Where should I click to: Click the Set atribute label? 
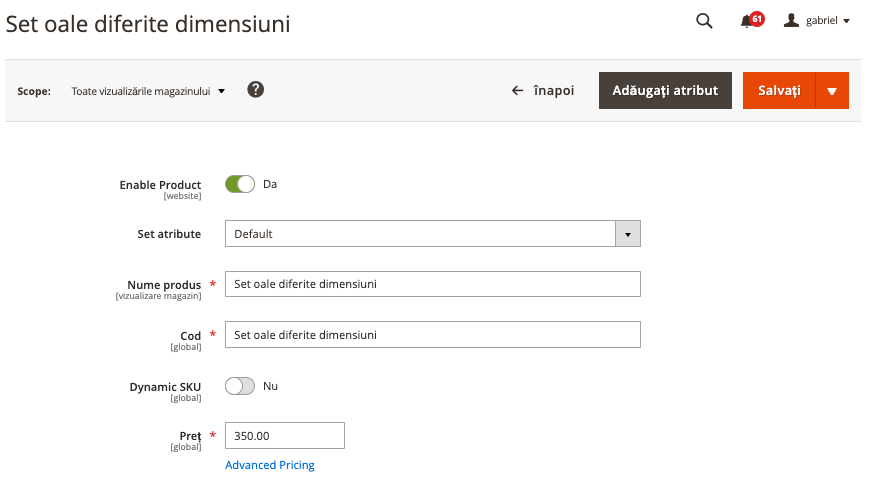point(169,234)
